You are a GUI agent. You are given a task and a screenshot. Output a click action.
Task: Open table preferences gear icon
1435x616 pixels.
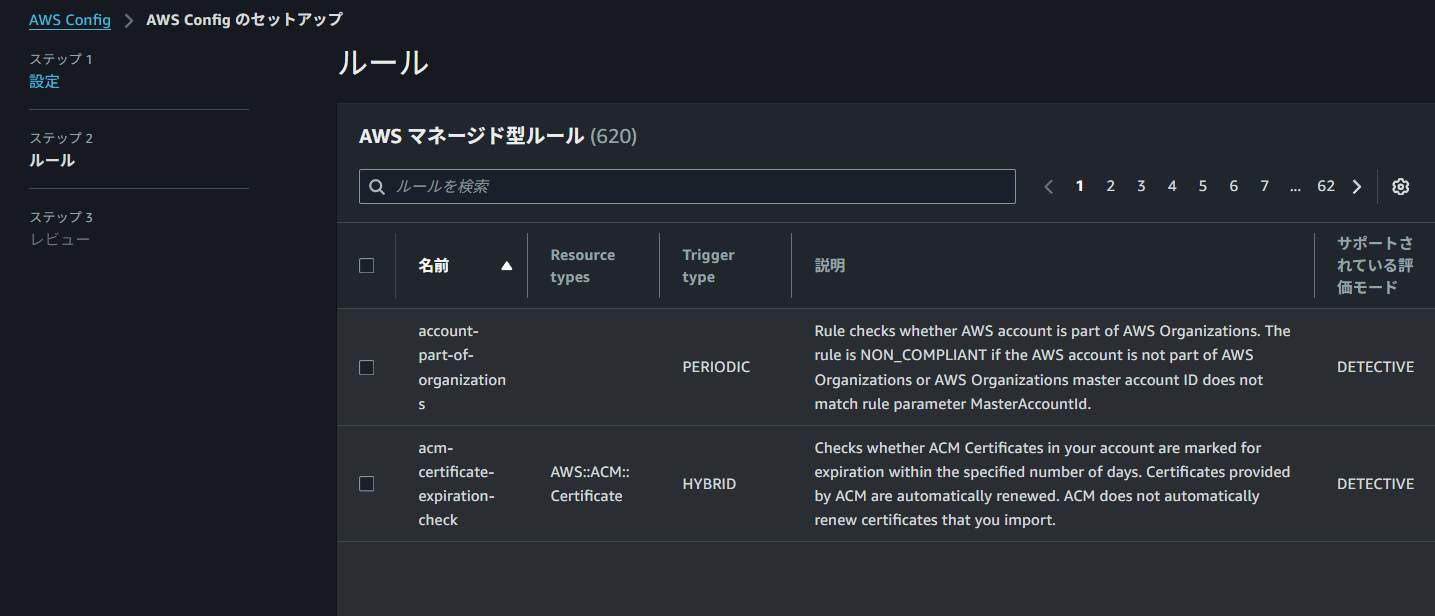pyautogui.click(x=1400, y=186)
